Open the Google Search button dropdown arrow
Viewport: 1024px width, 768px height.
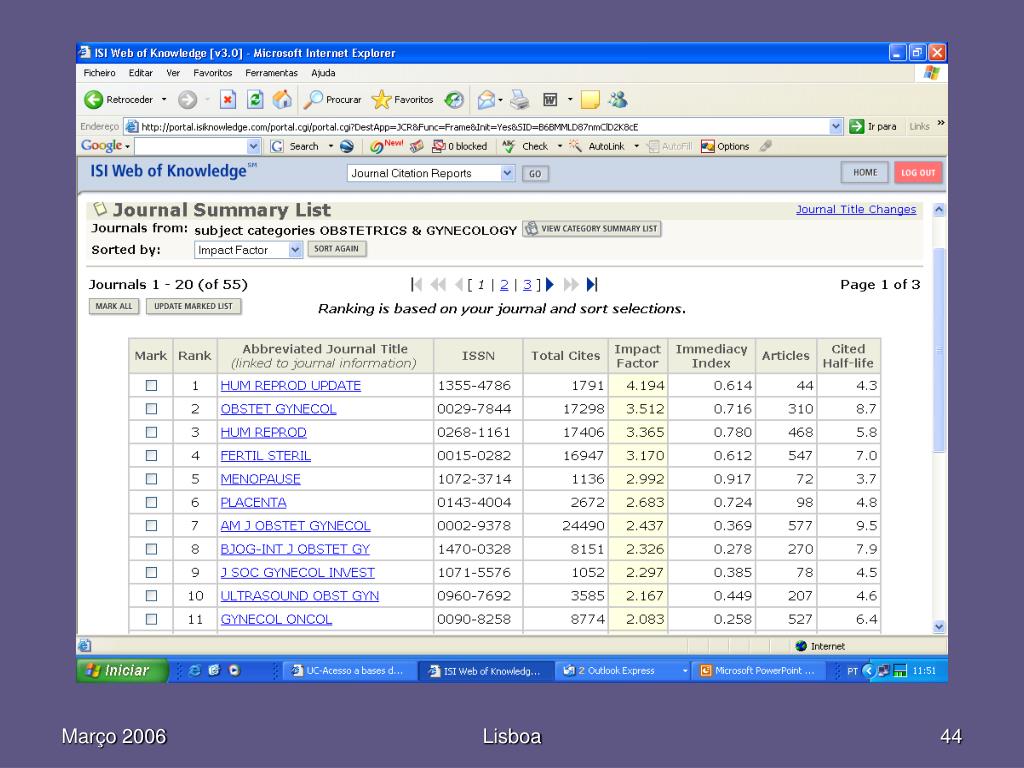point(330,146)
